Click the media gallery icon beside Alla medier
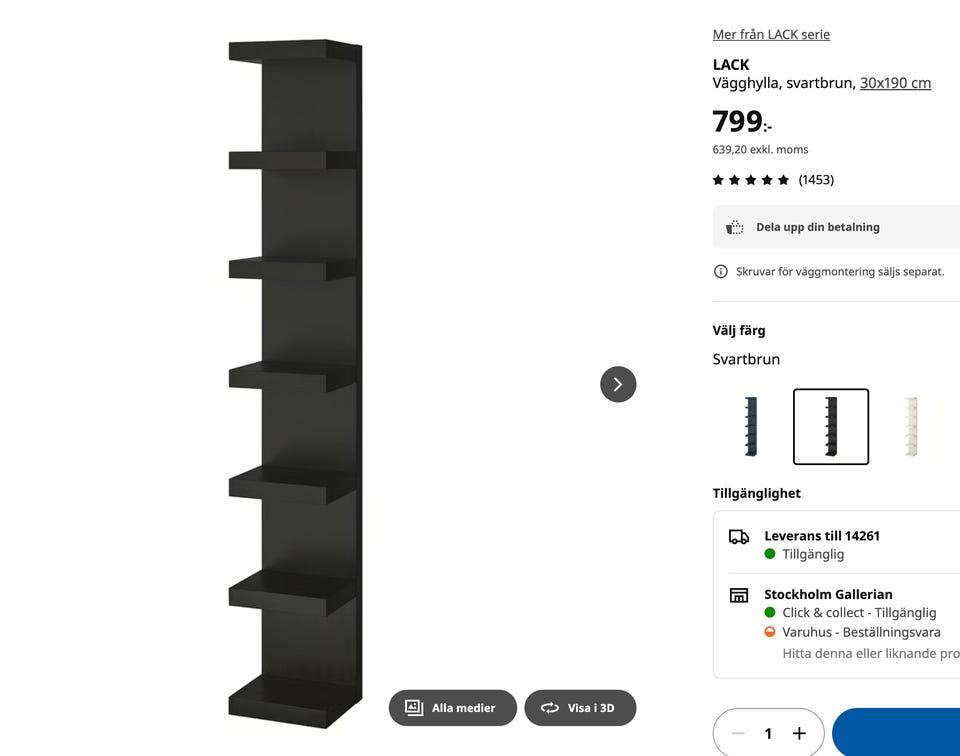This screenshot has width=960, height=756. (414, 708)
